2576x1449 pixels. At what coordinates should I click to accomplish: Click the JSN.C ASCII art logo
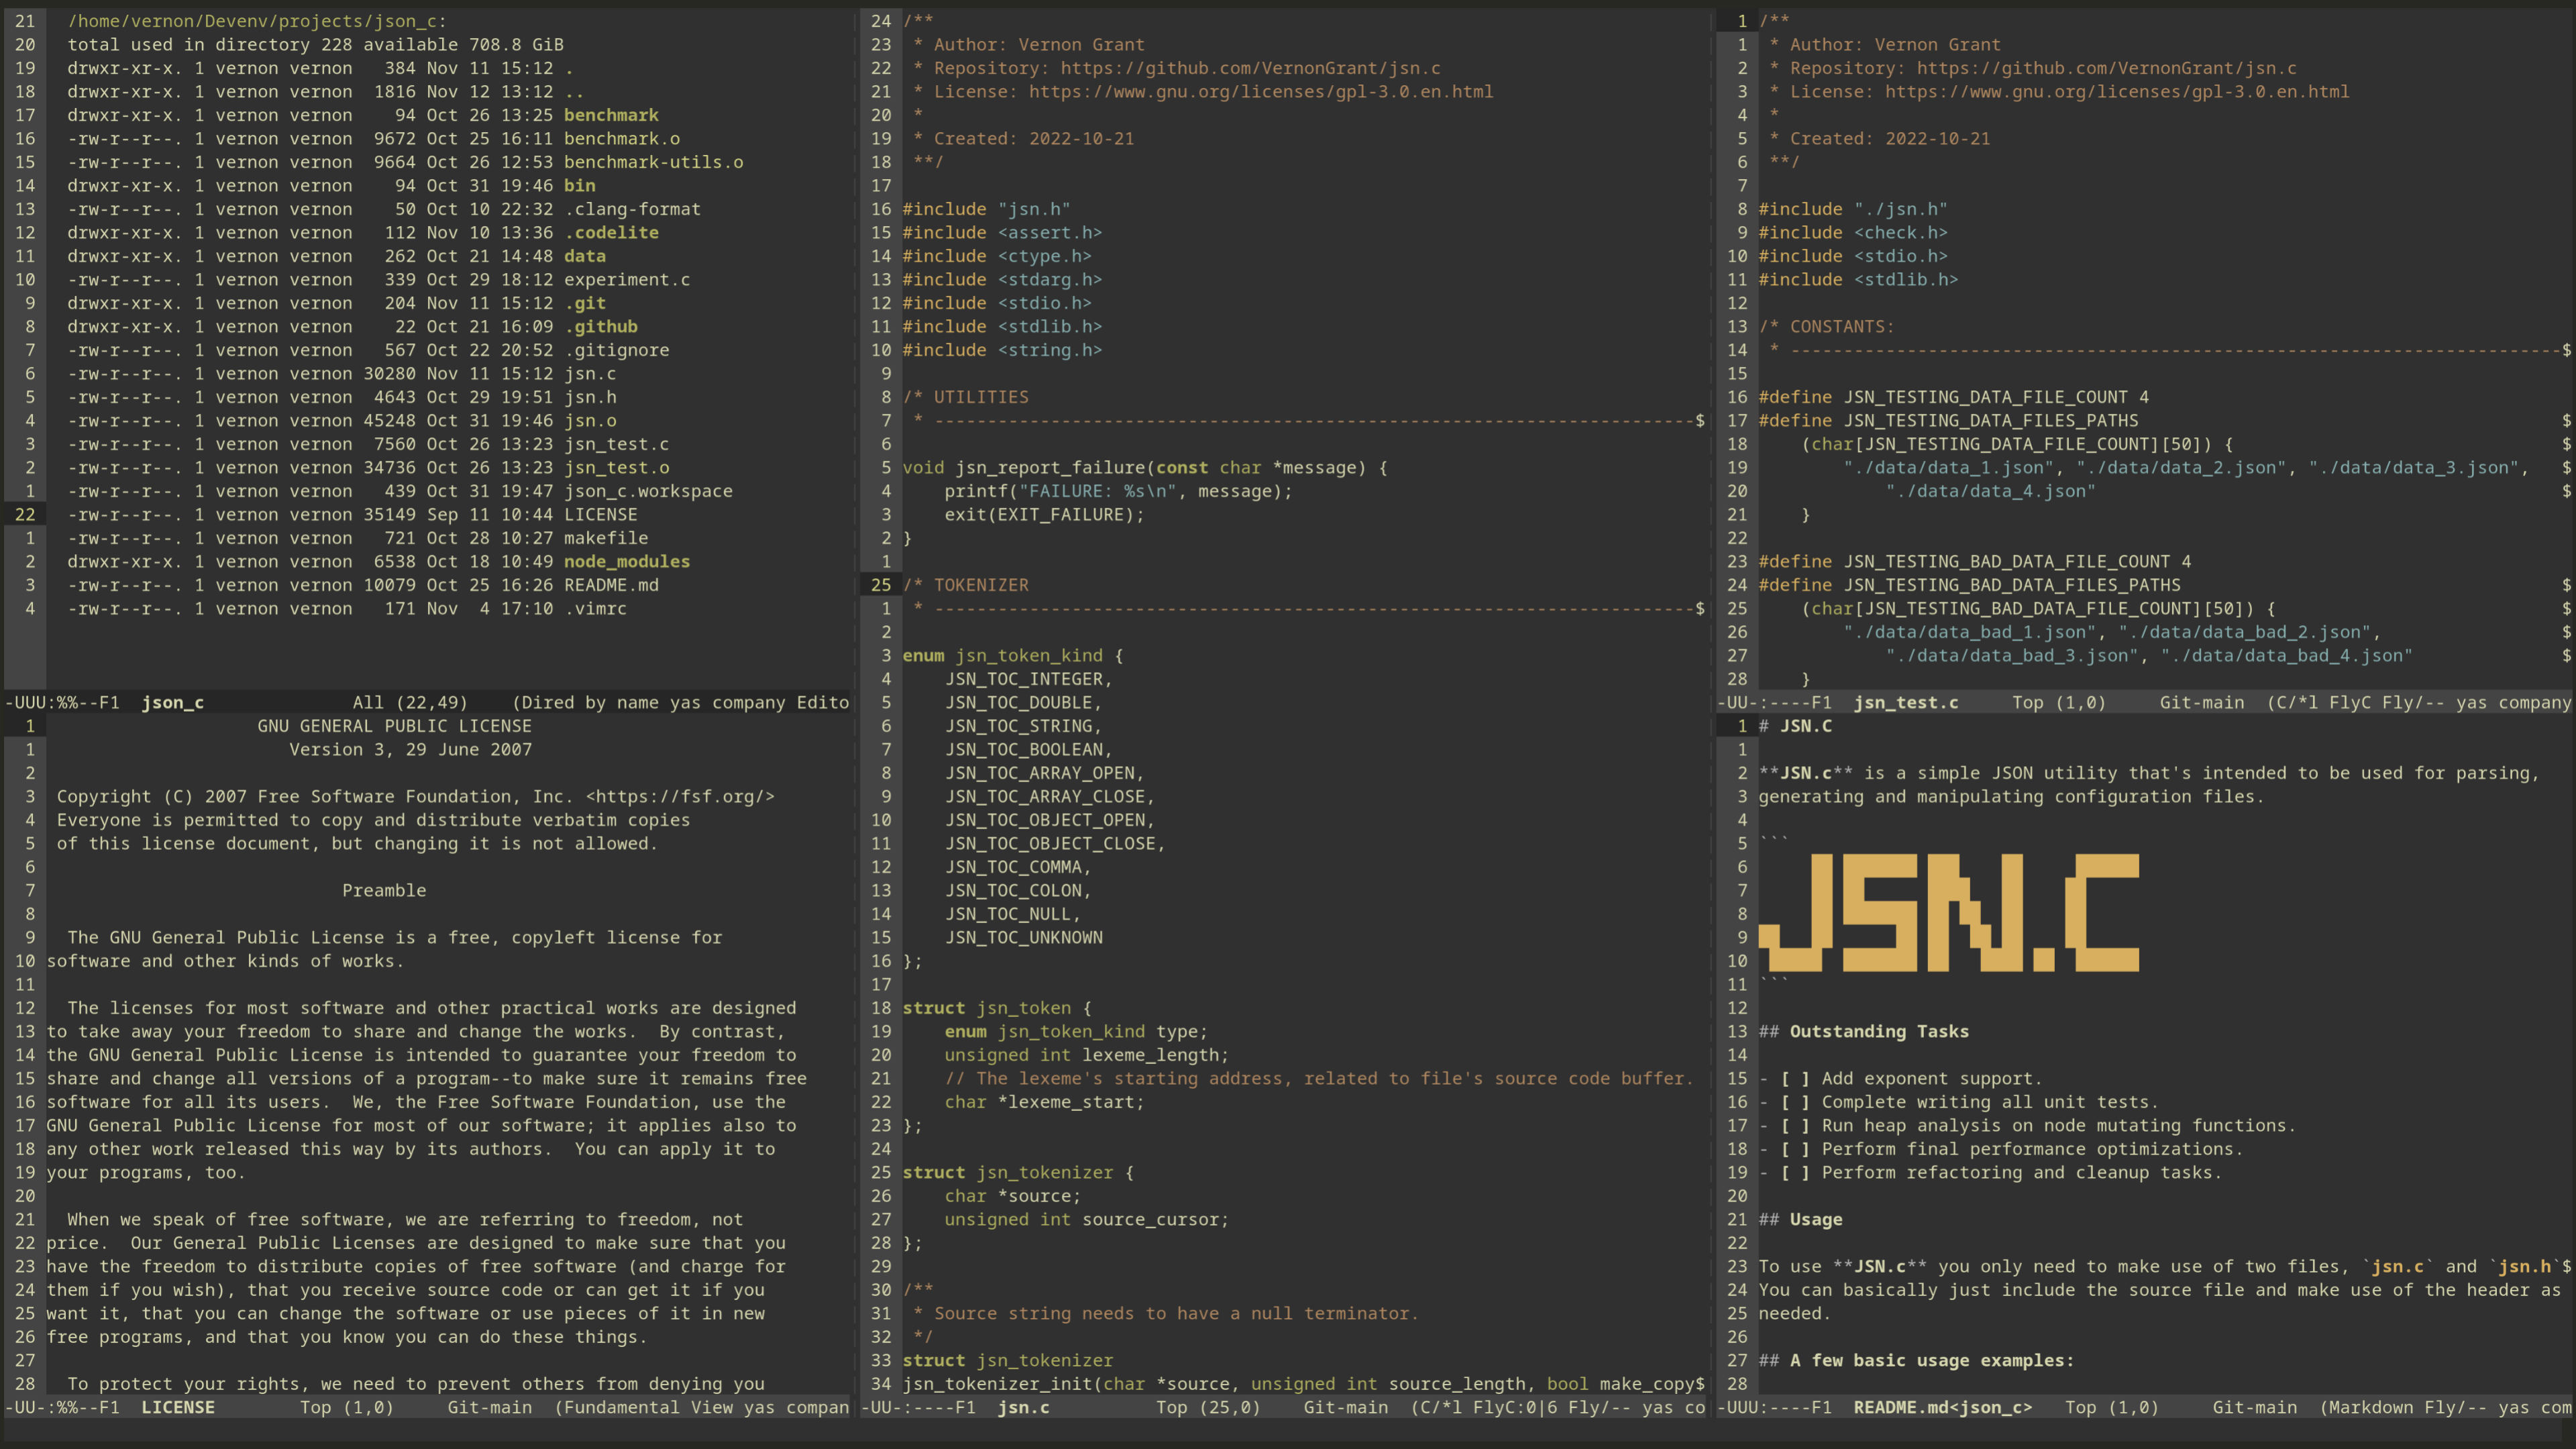point(1948,912)
